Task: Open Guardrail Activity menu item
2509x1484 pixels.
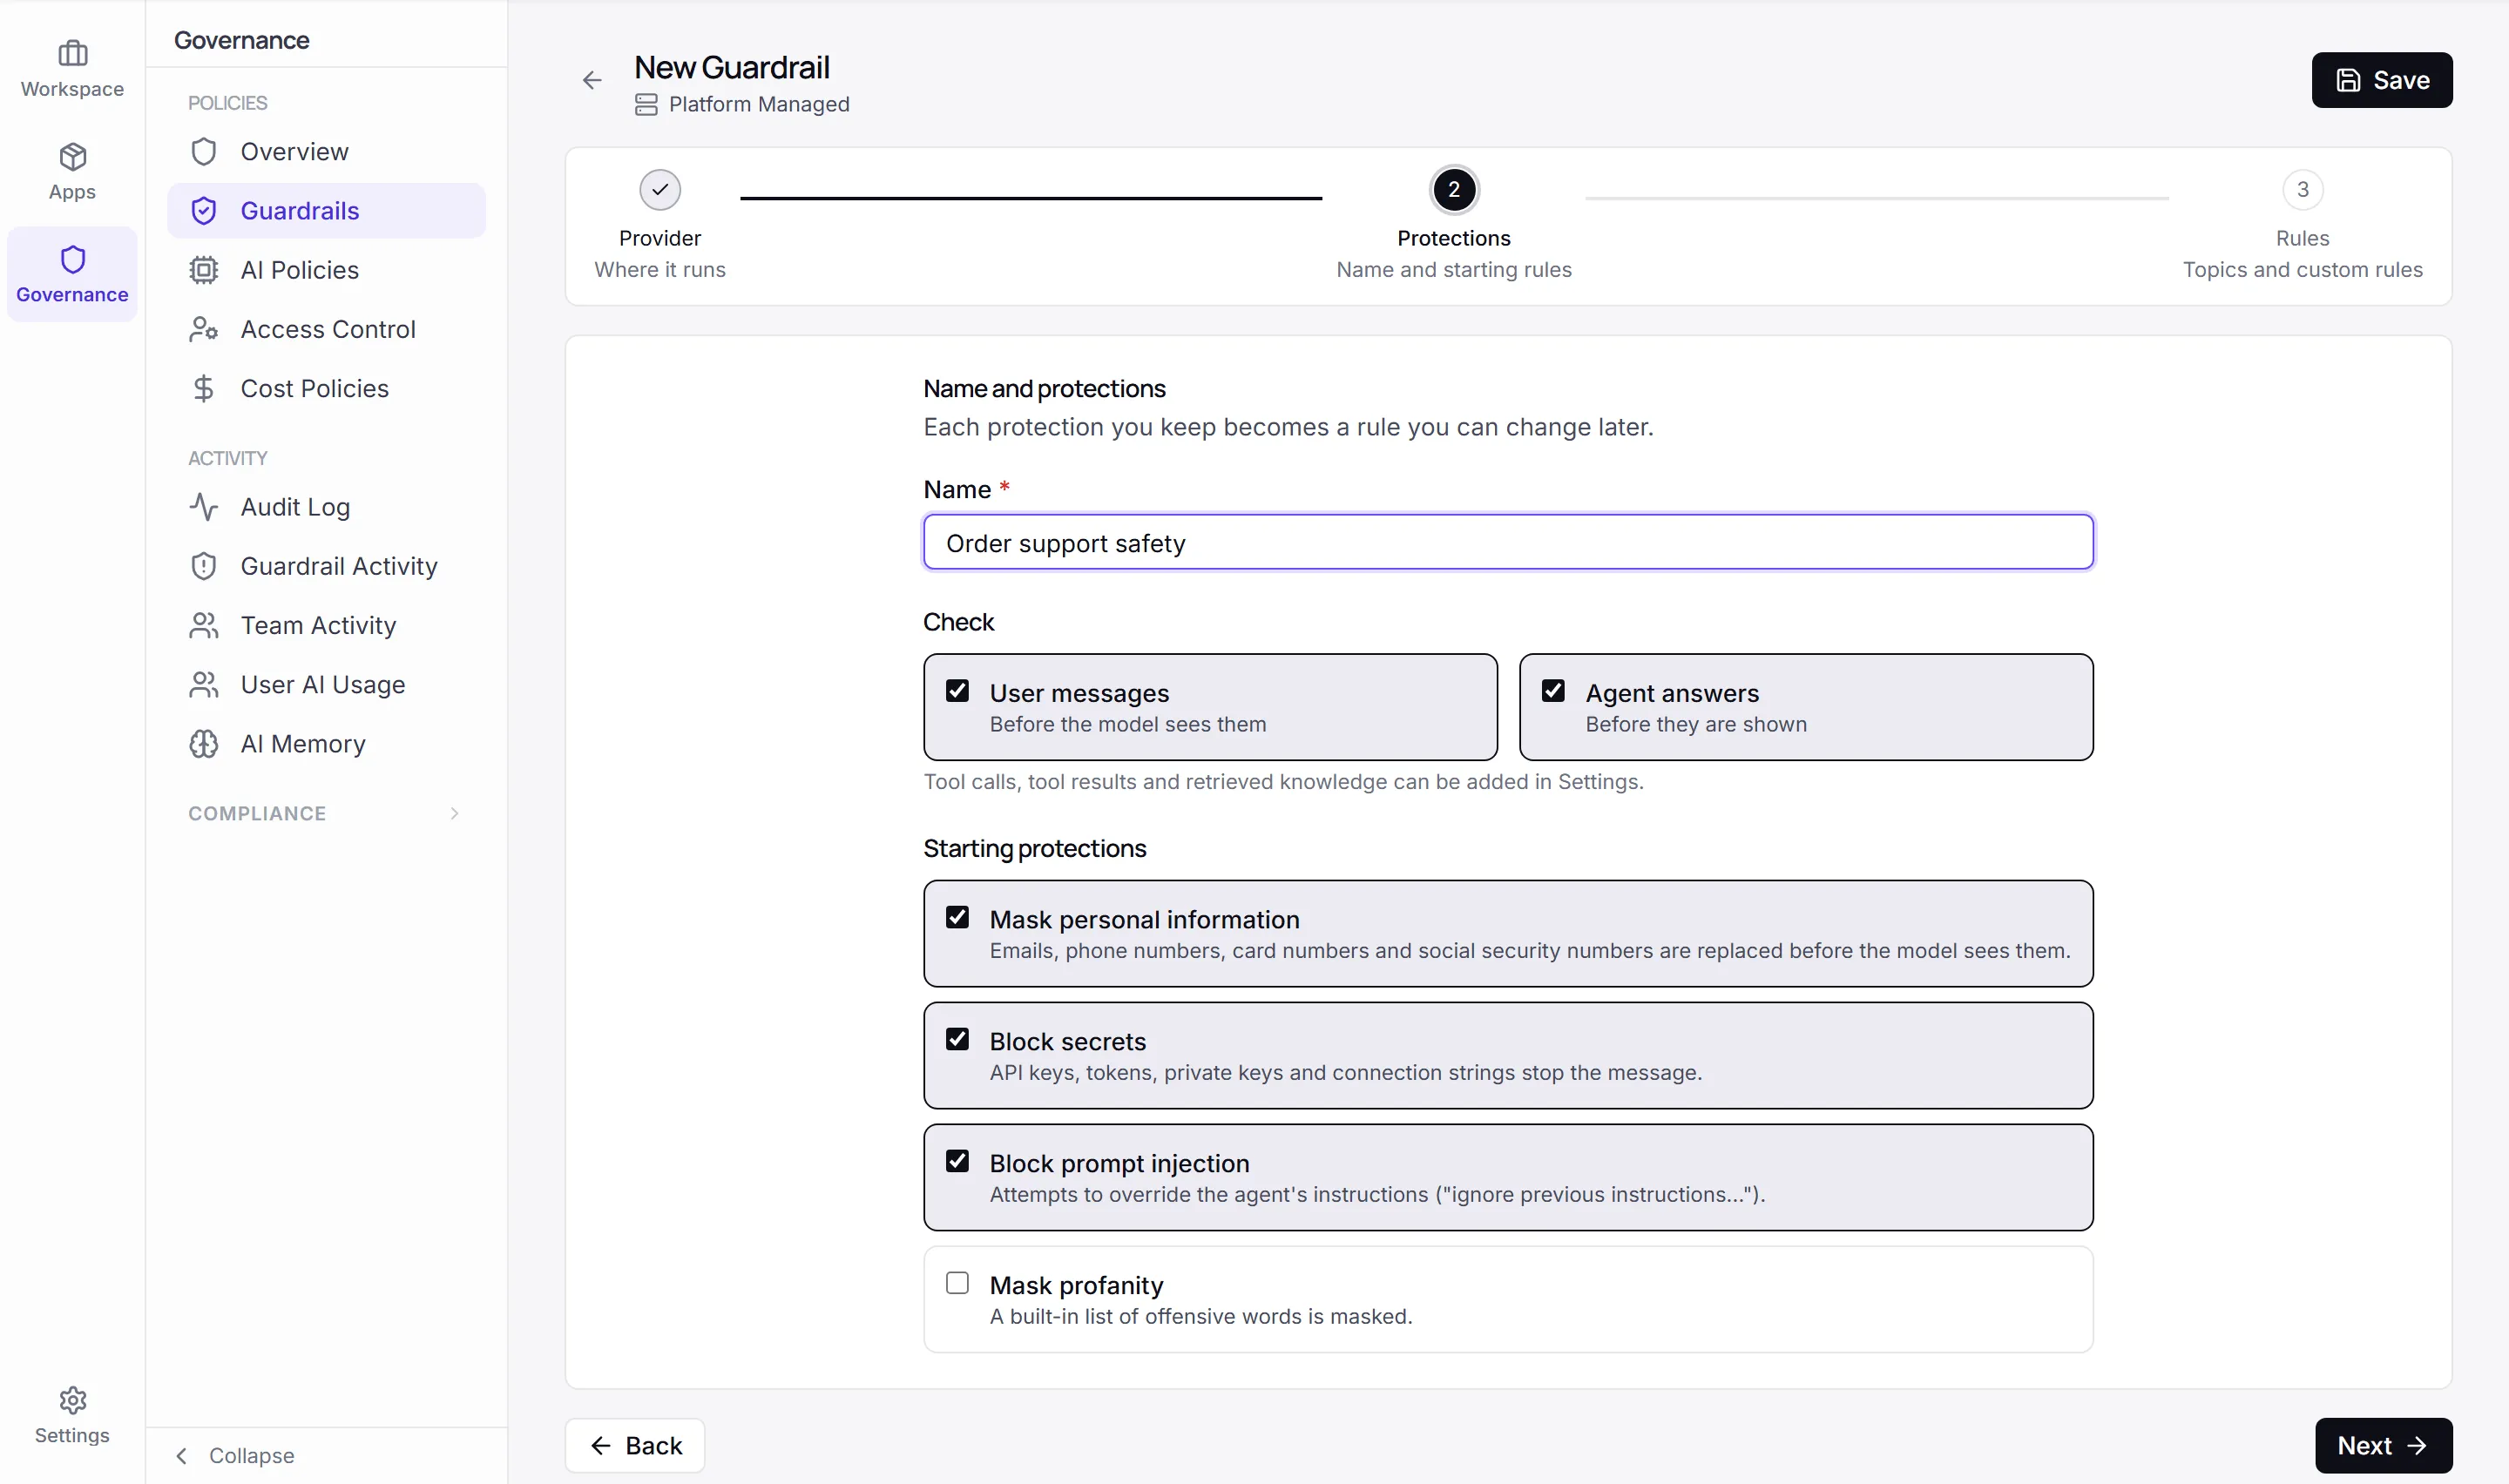Action: click(326, 566)
